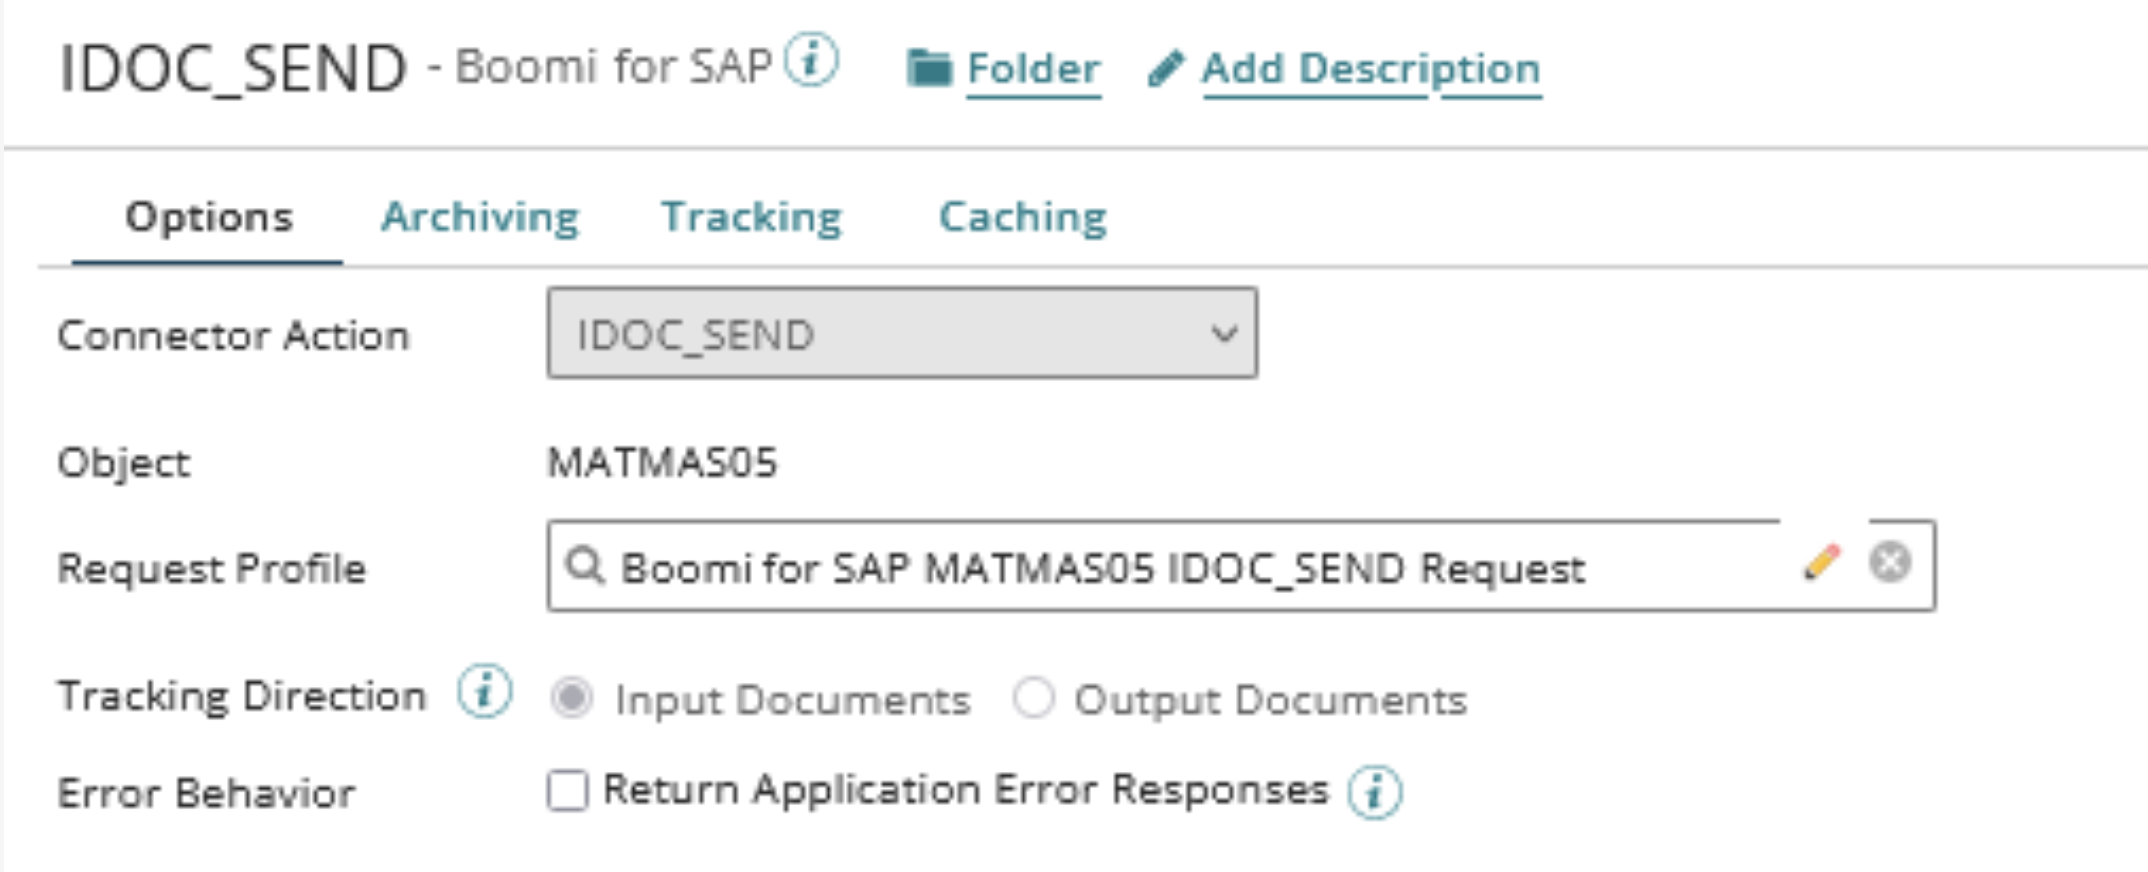Click the Folder link
Image resolution: width=2148 pixels, height=872 pixels.
click(1033, 69)
